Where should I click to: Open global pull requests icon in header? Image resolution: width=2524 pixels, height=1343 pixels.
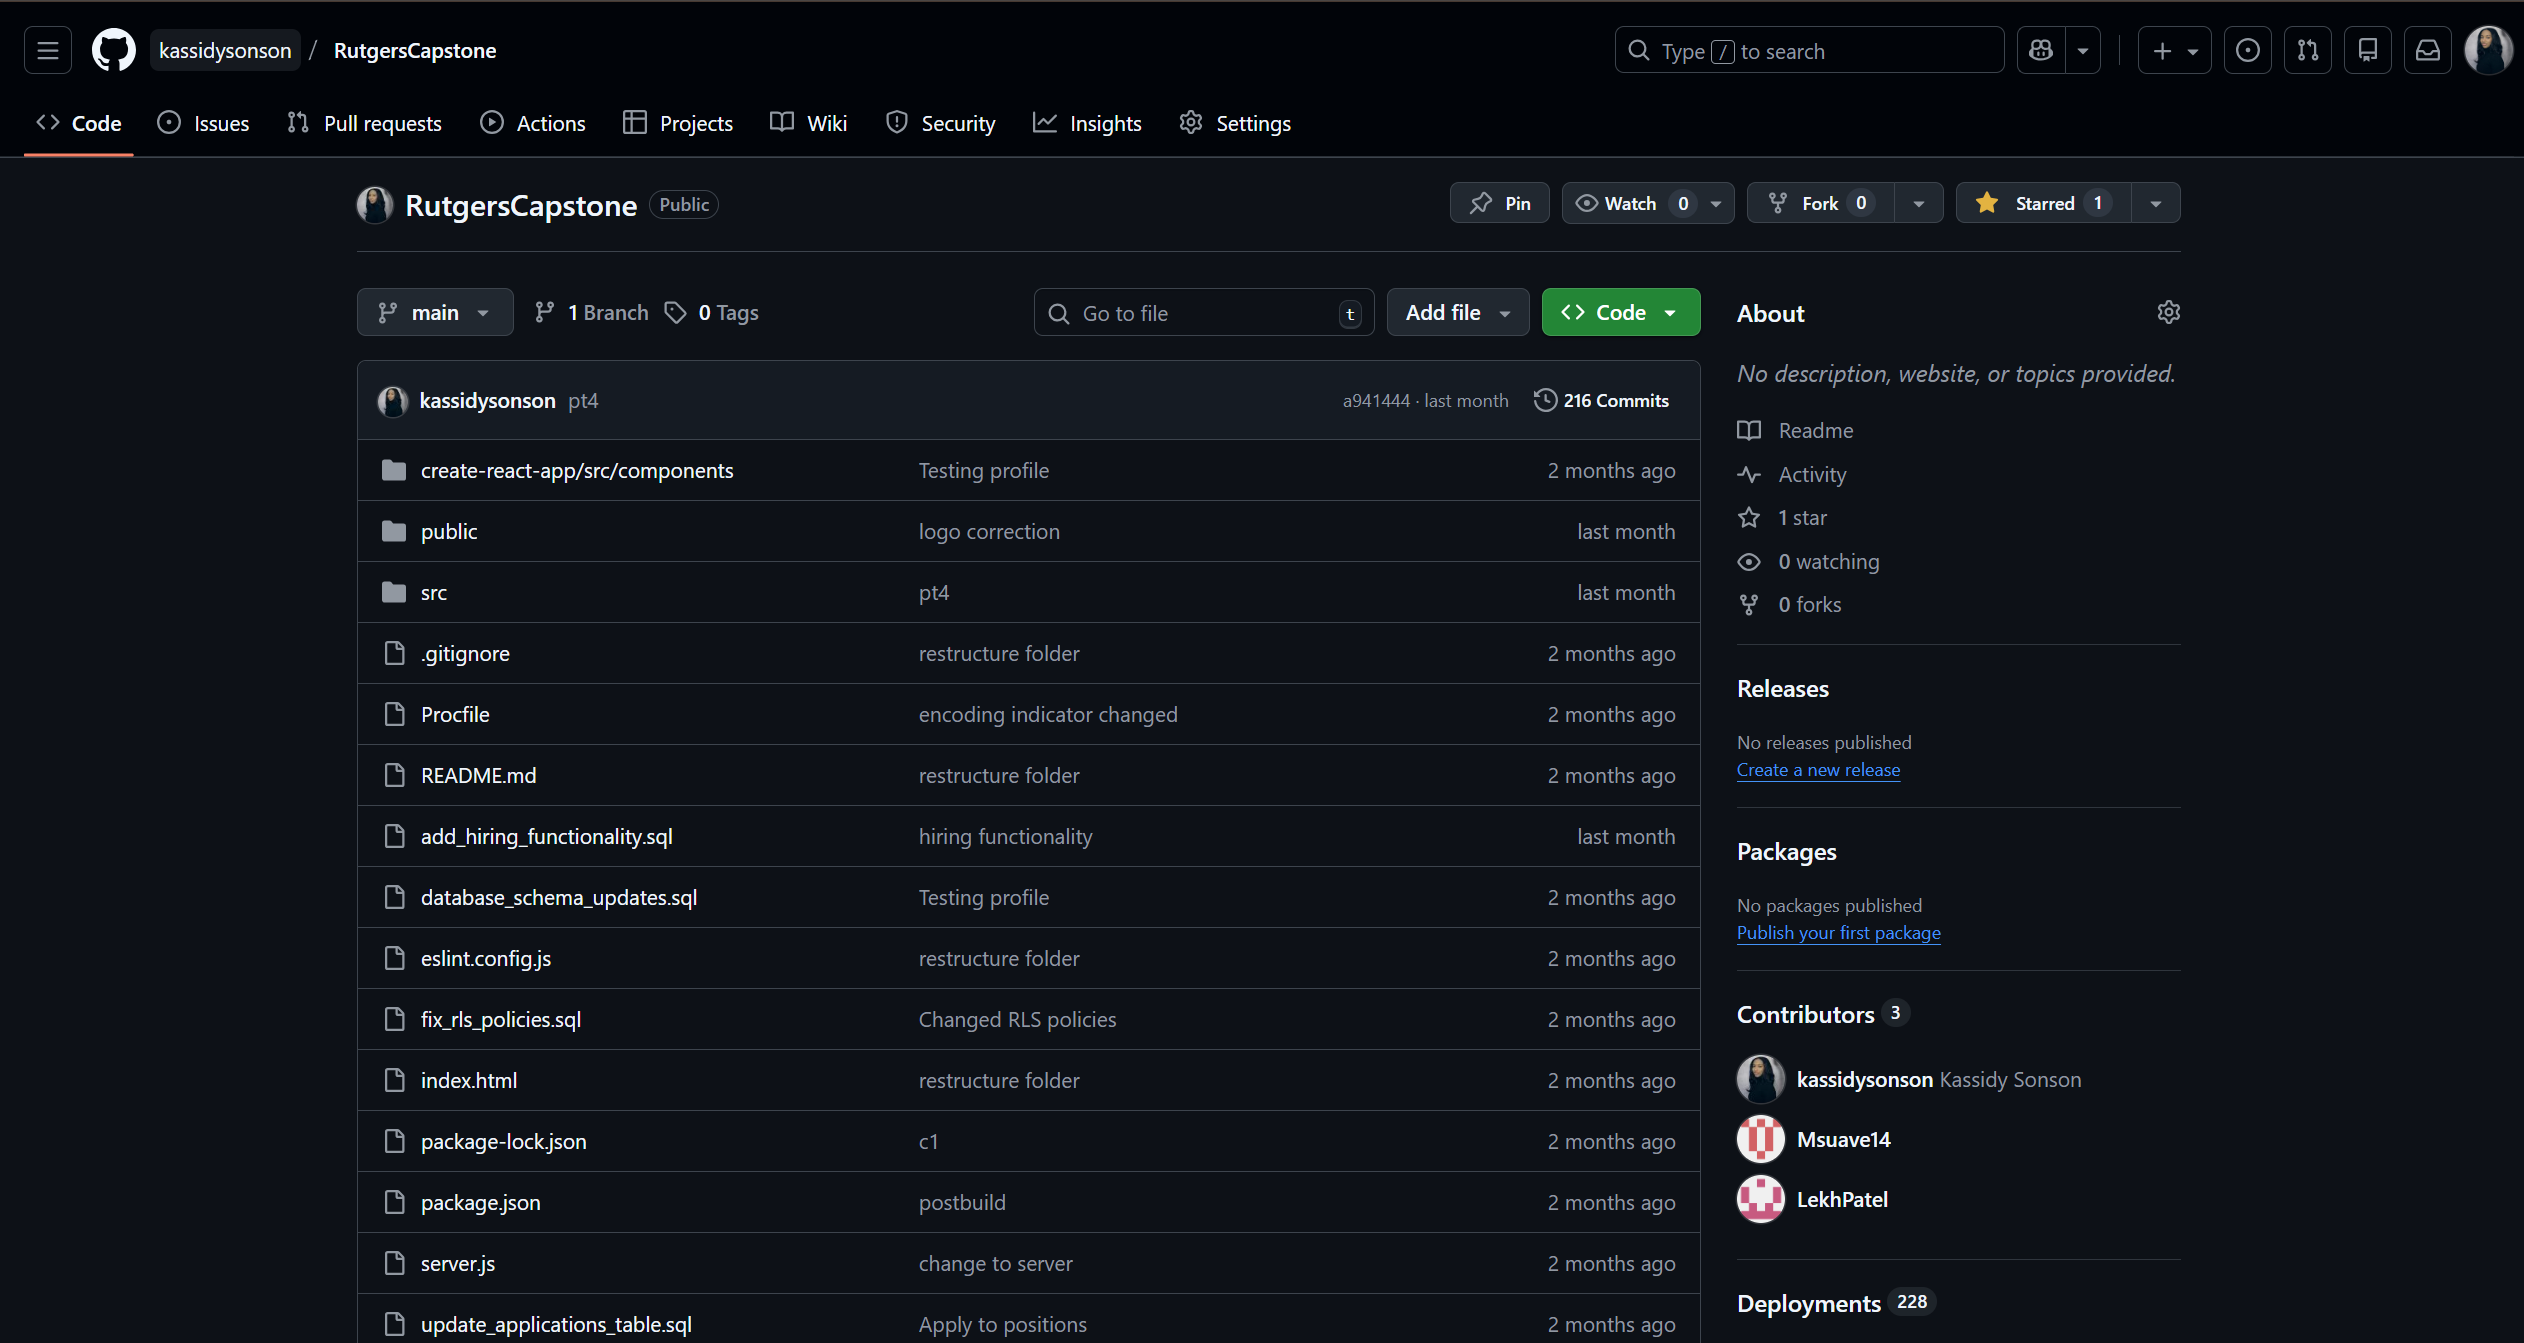(x=2307, y=50)
